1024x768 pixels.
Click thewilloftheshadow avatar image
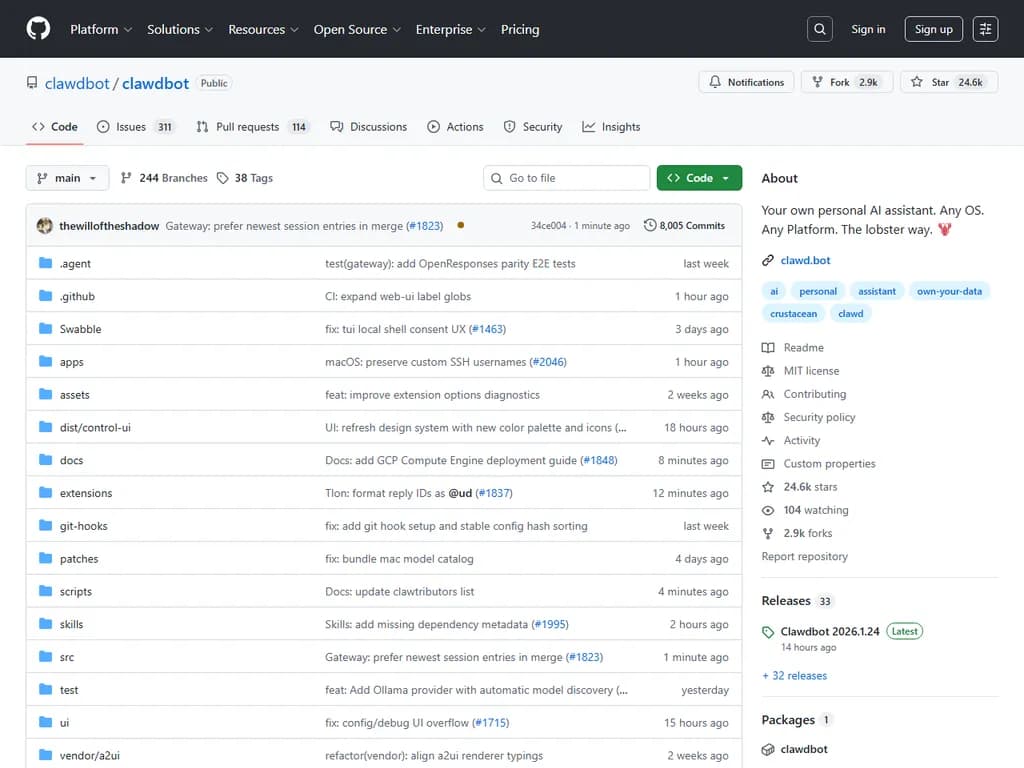(x=45, y=226)
